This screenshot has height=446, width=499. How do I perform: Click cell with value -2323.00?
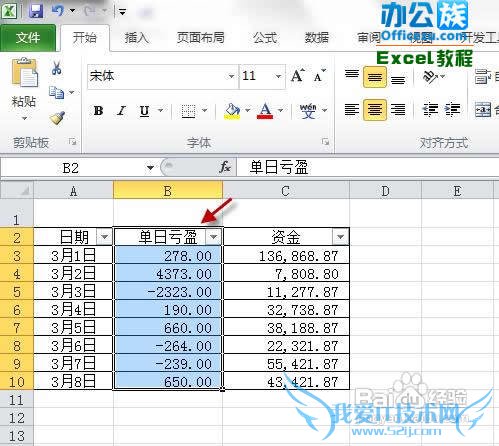coord(168,292)
